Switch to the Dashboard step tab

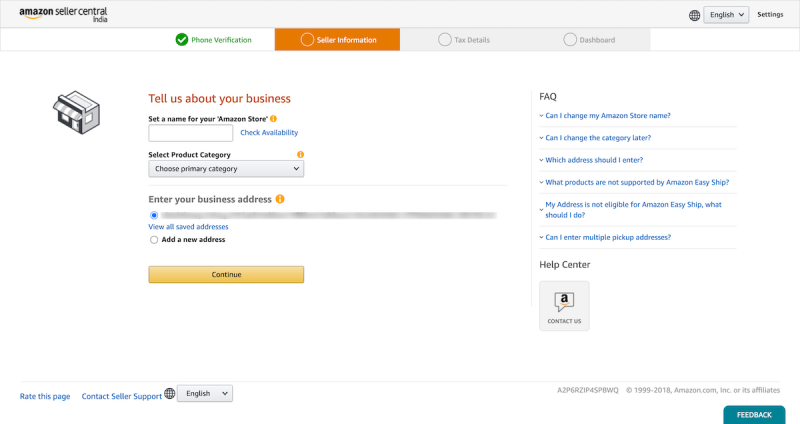point(588,39)
